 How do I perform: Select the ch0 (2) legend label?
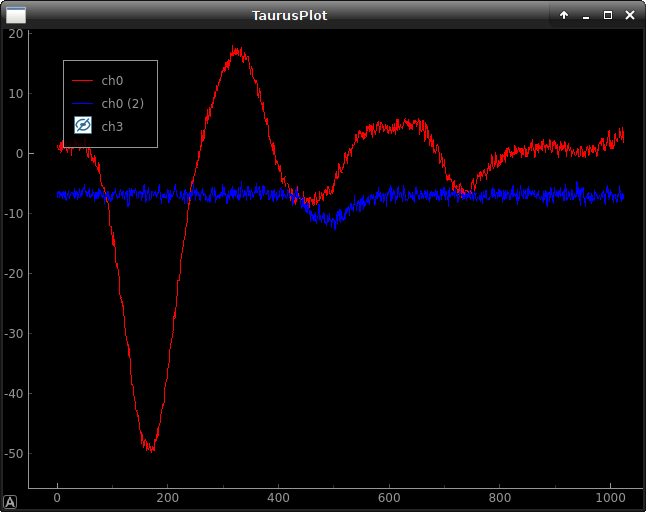coord(123,103)
